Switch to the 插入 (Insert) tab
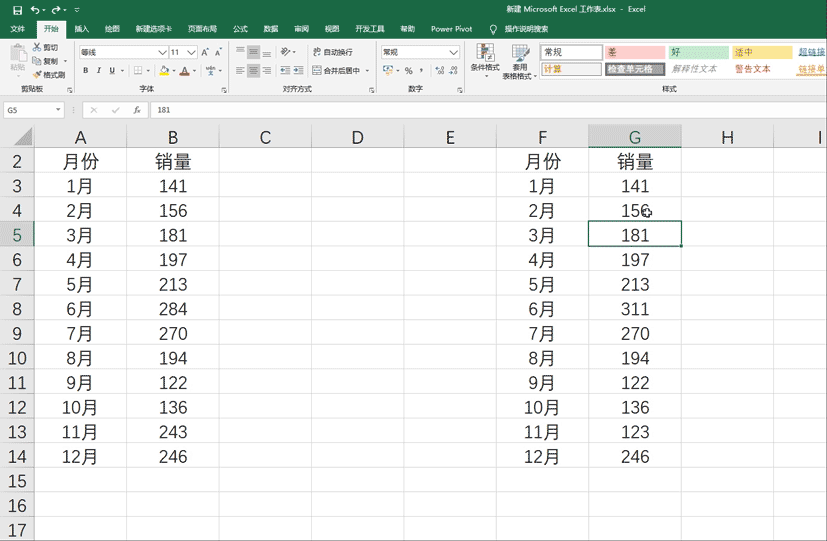This screenshot has height=541, width=827. (x=82, y=29)
